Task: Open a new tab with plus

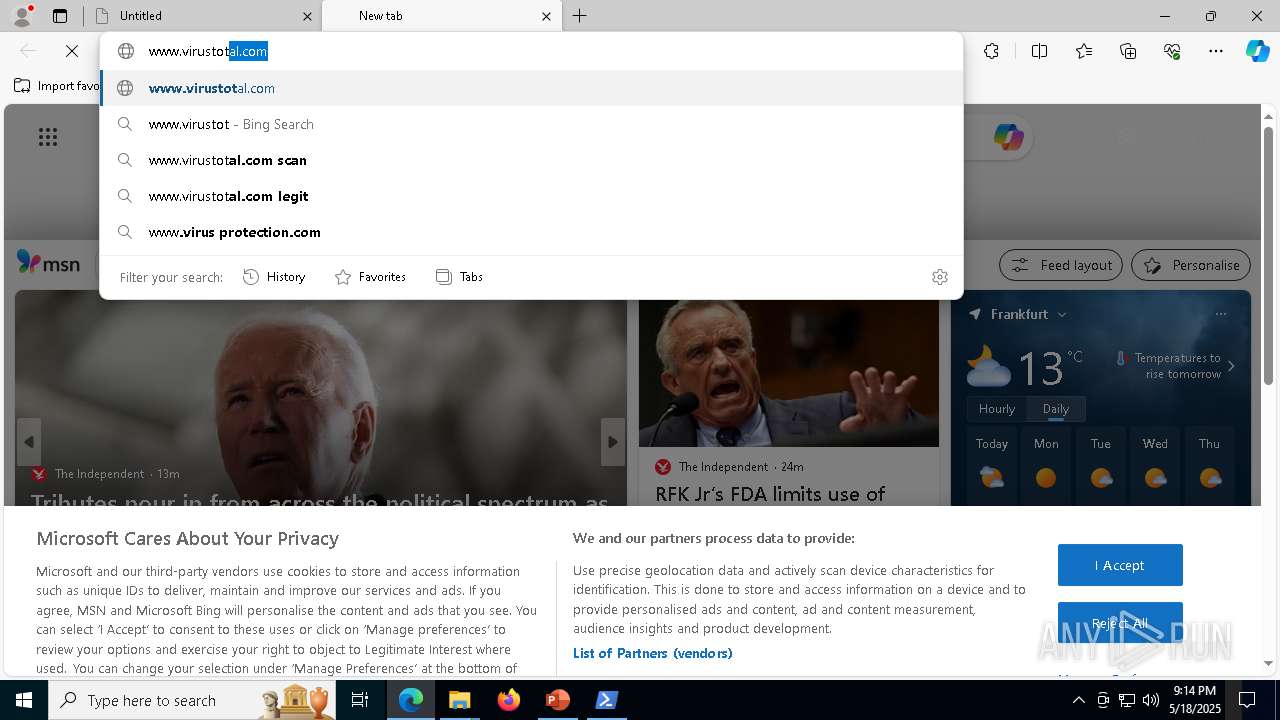Action: pos(580,16)
